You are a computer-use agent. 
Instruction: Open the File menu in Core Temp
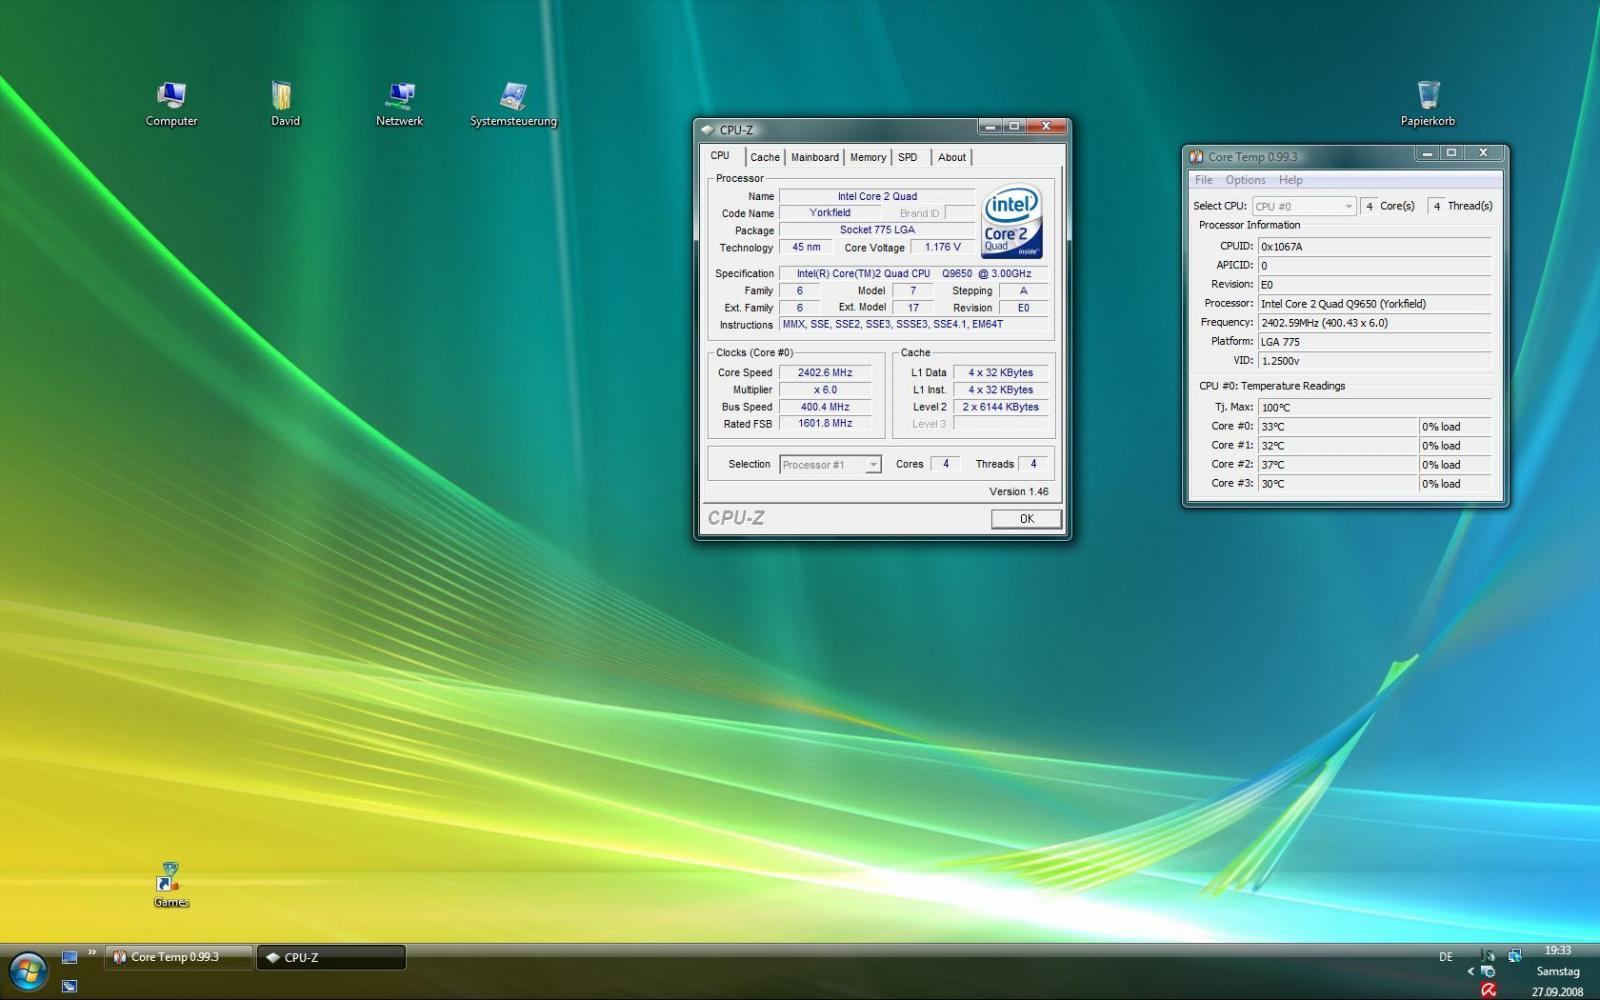[x=1203, y=180]
